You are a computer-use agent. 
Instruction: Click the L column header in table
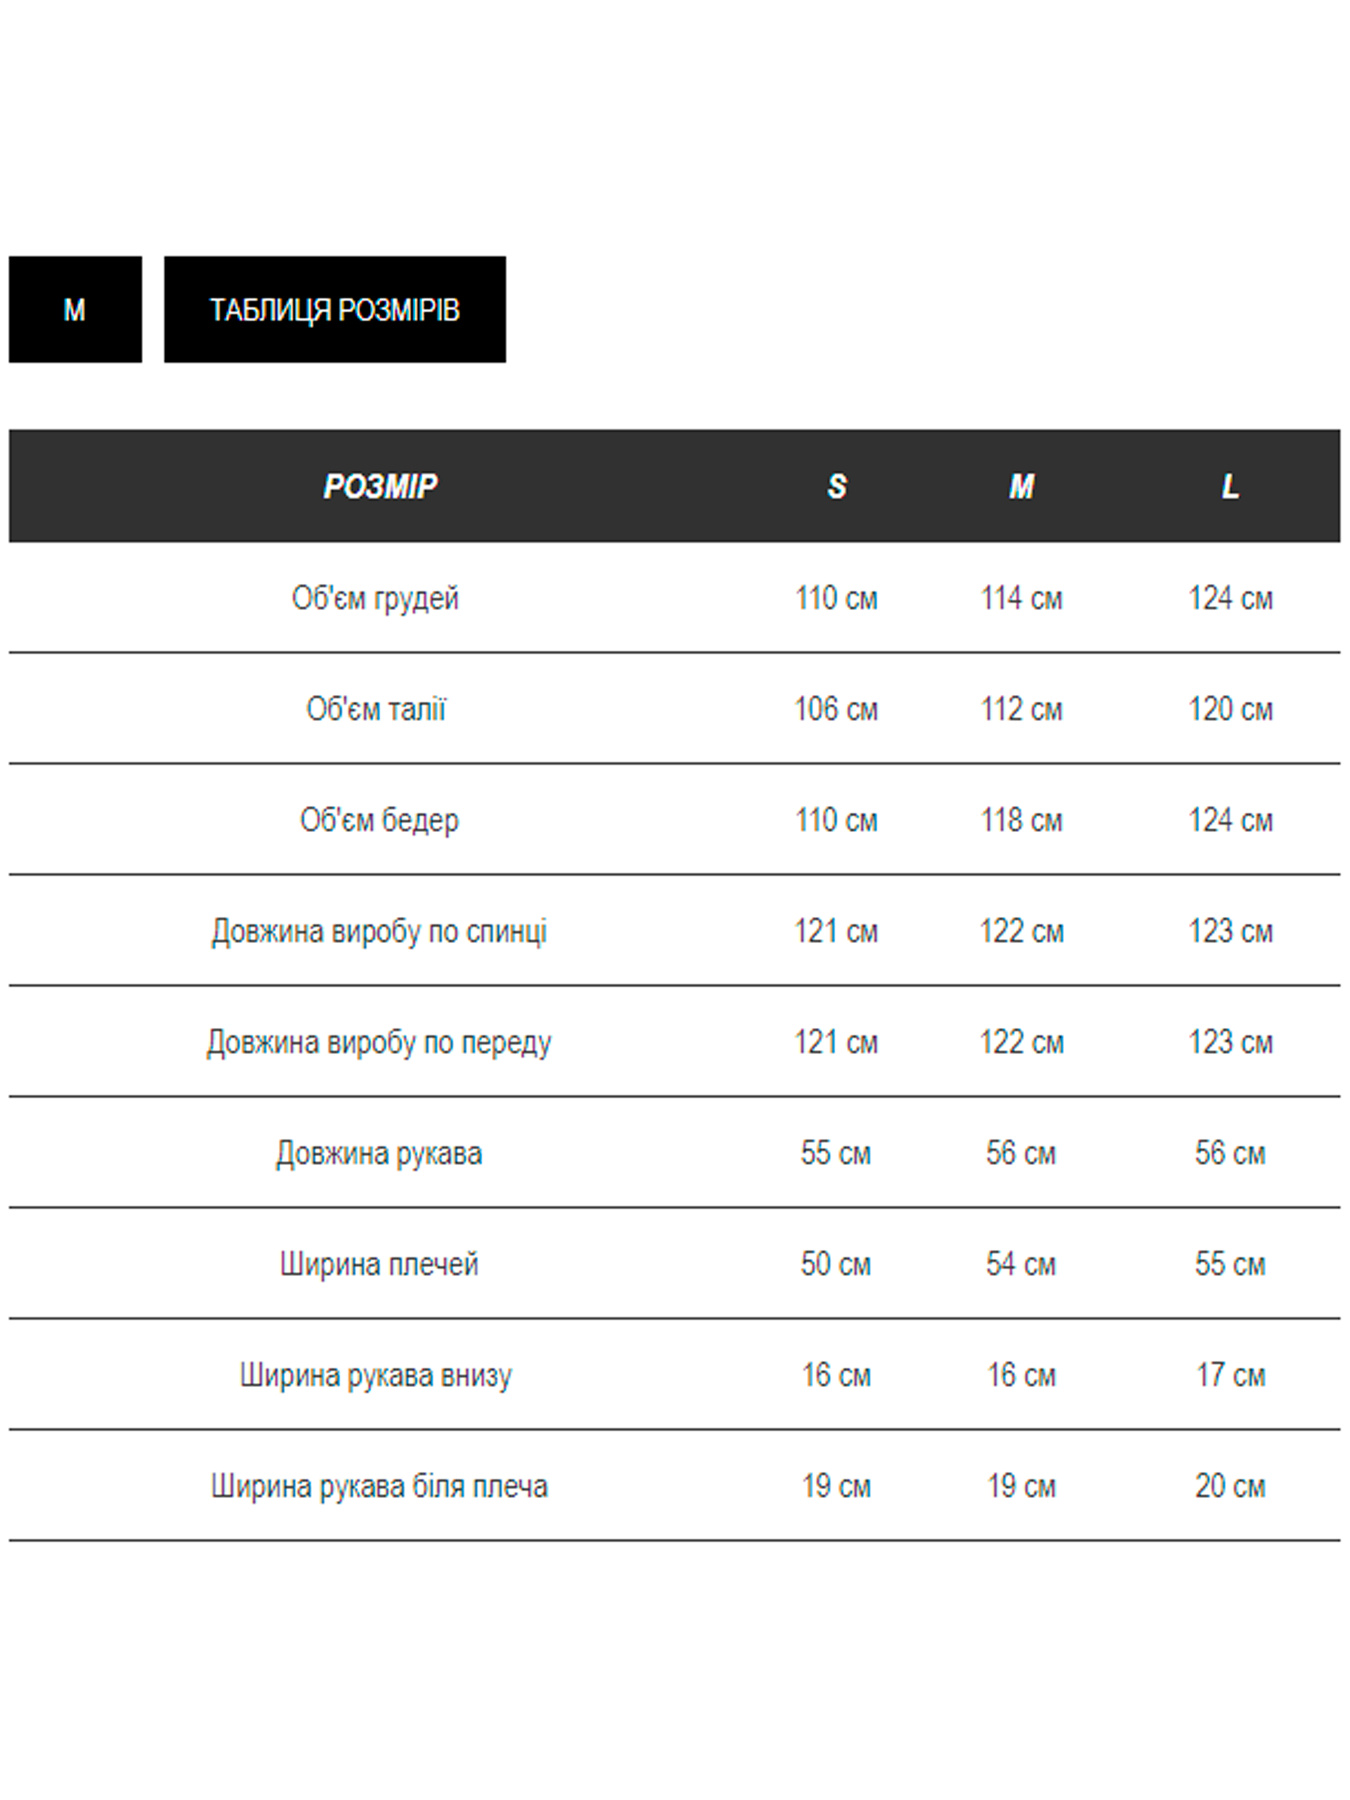tap(1230, 487)
